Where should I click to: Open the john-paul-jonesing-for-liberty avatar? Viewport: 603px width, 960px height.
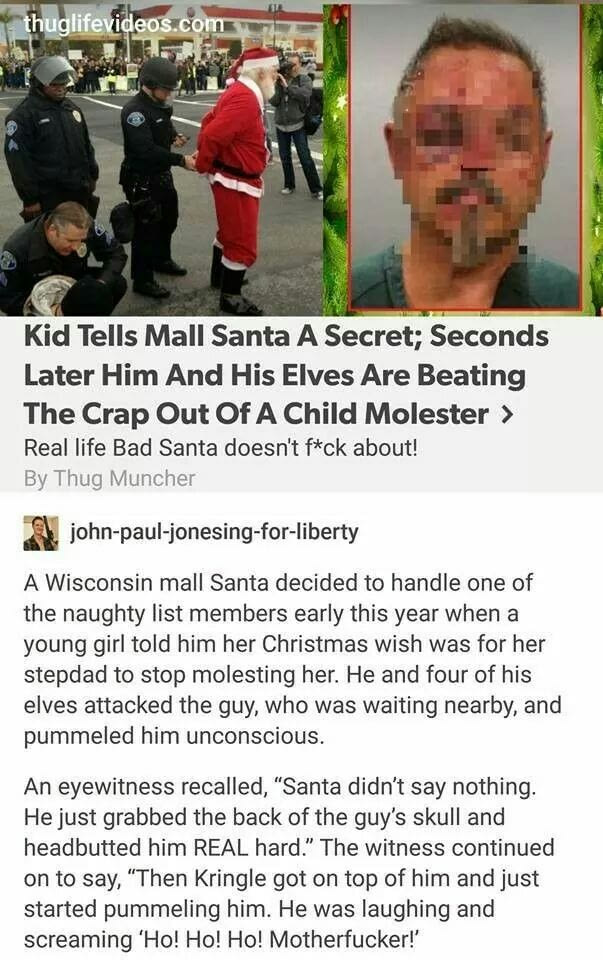click(x=41, y=533)
